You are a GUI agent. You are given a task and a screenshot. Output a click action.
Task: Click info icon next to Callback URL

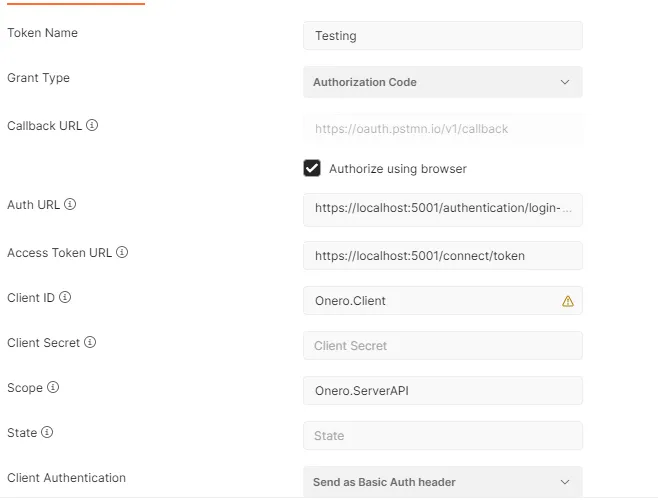(92, 126)
